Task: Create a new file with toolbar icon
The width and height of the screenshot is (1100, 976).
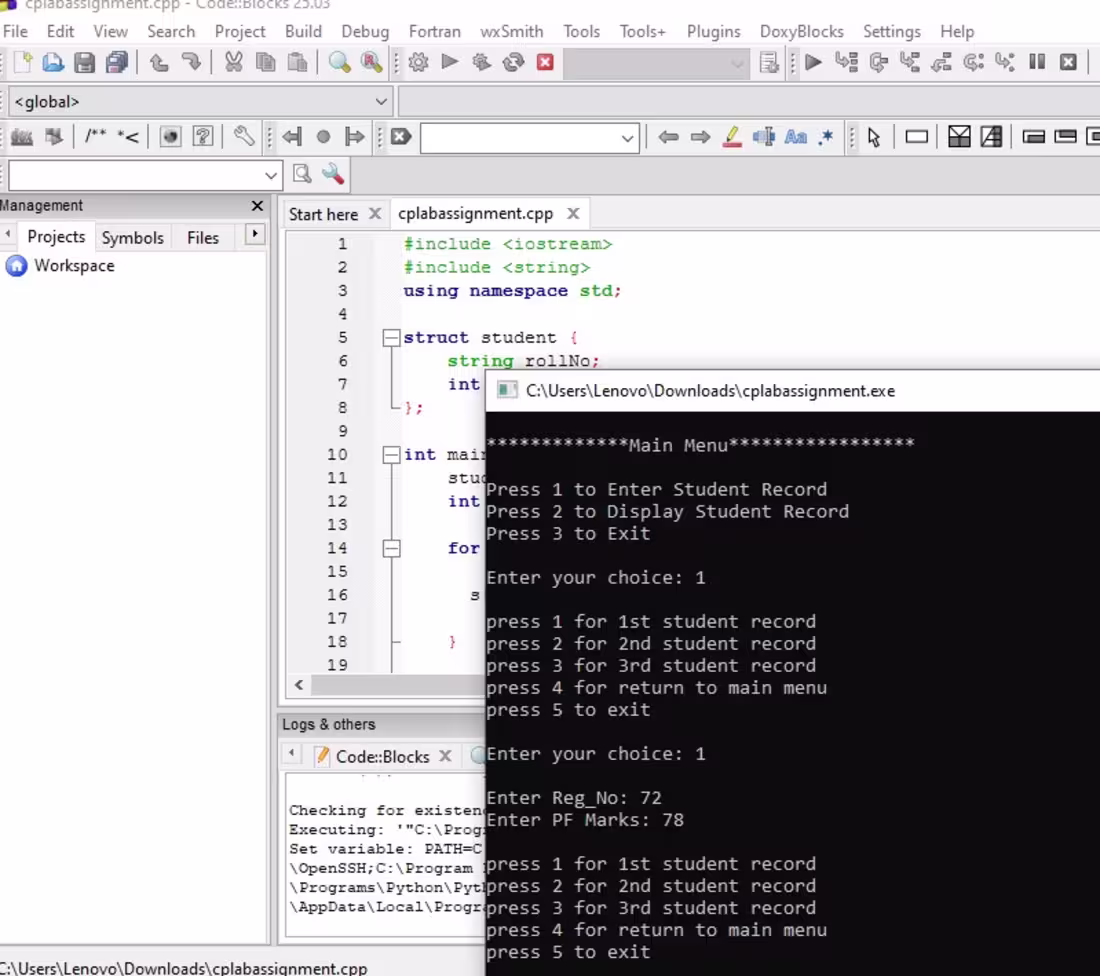Action: tap(22, 62)
